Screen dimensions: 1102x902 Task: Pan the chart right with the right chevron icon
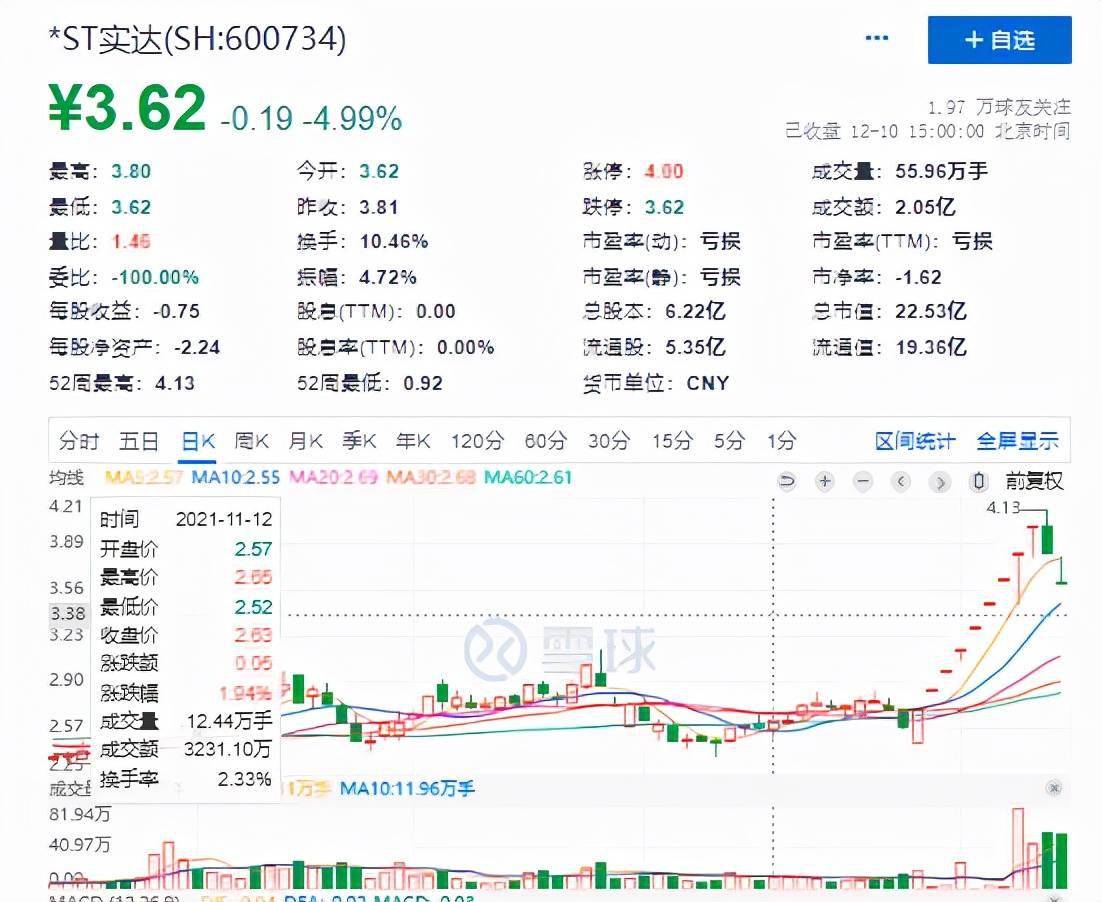tap(939, 481)
